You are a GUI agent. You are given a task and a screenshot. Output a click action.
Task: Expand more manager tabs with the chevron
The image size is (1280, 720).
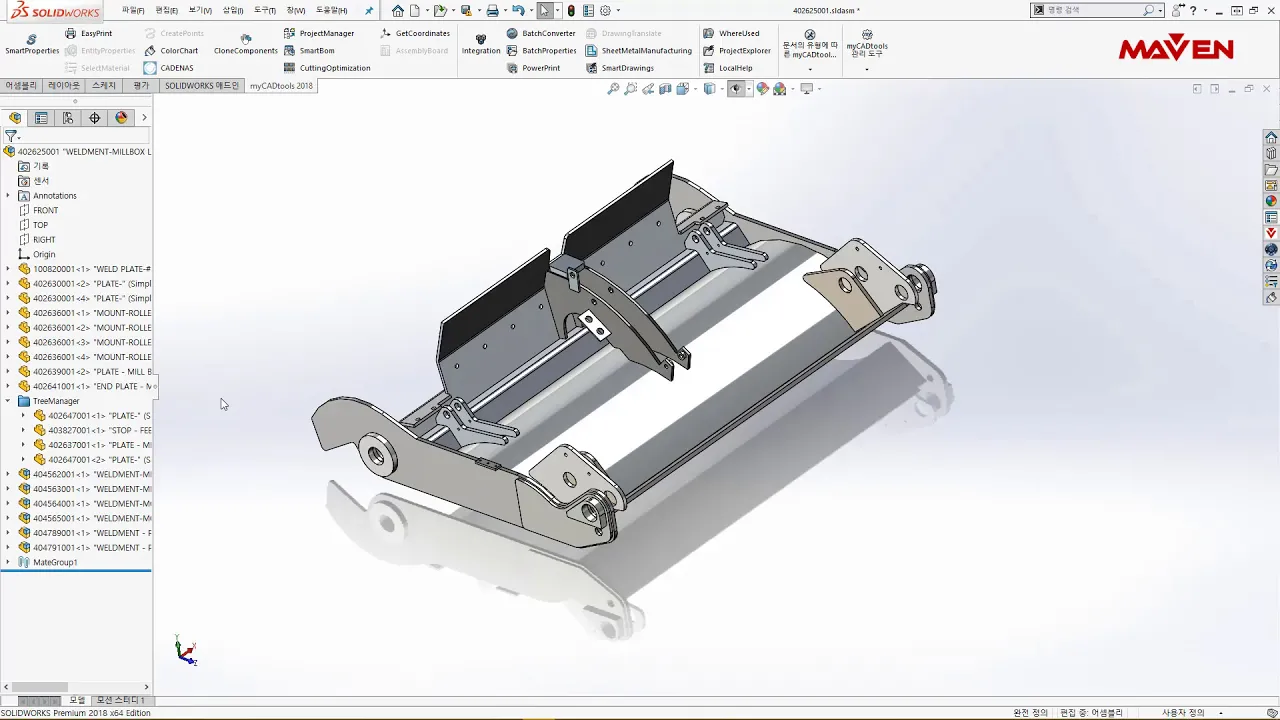coord(144,118)
